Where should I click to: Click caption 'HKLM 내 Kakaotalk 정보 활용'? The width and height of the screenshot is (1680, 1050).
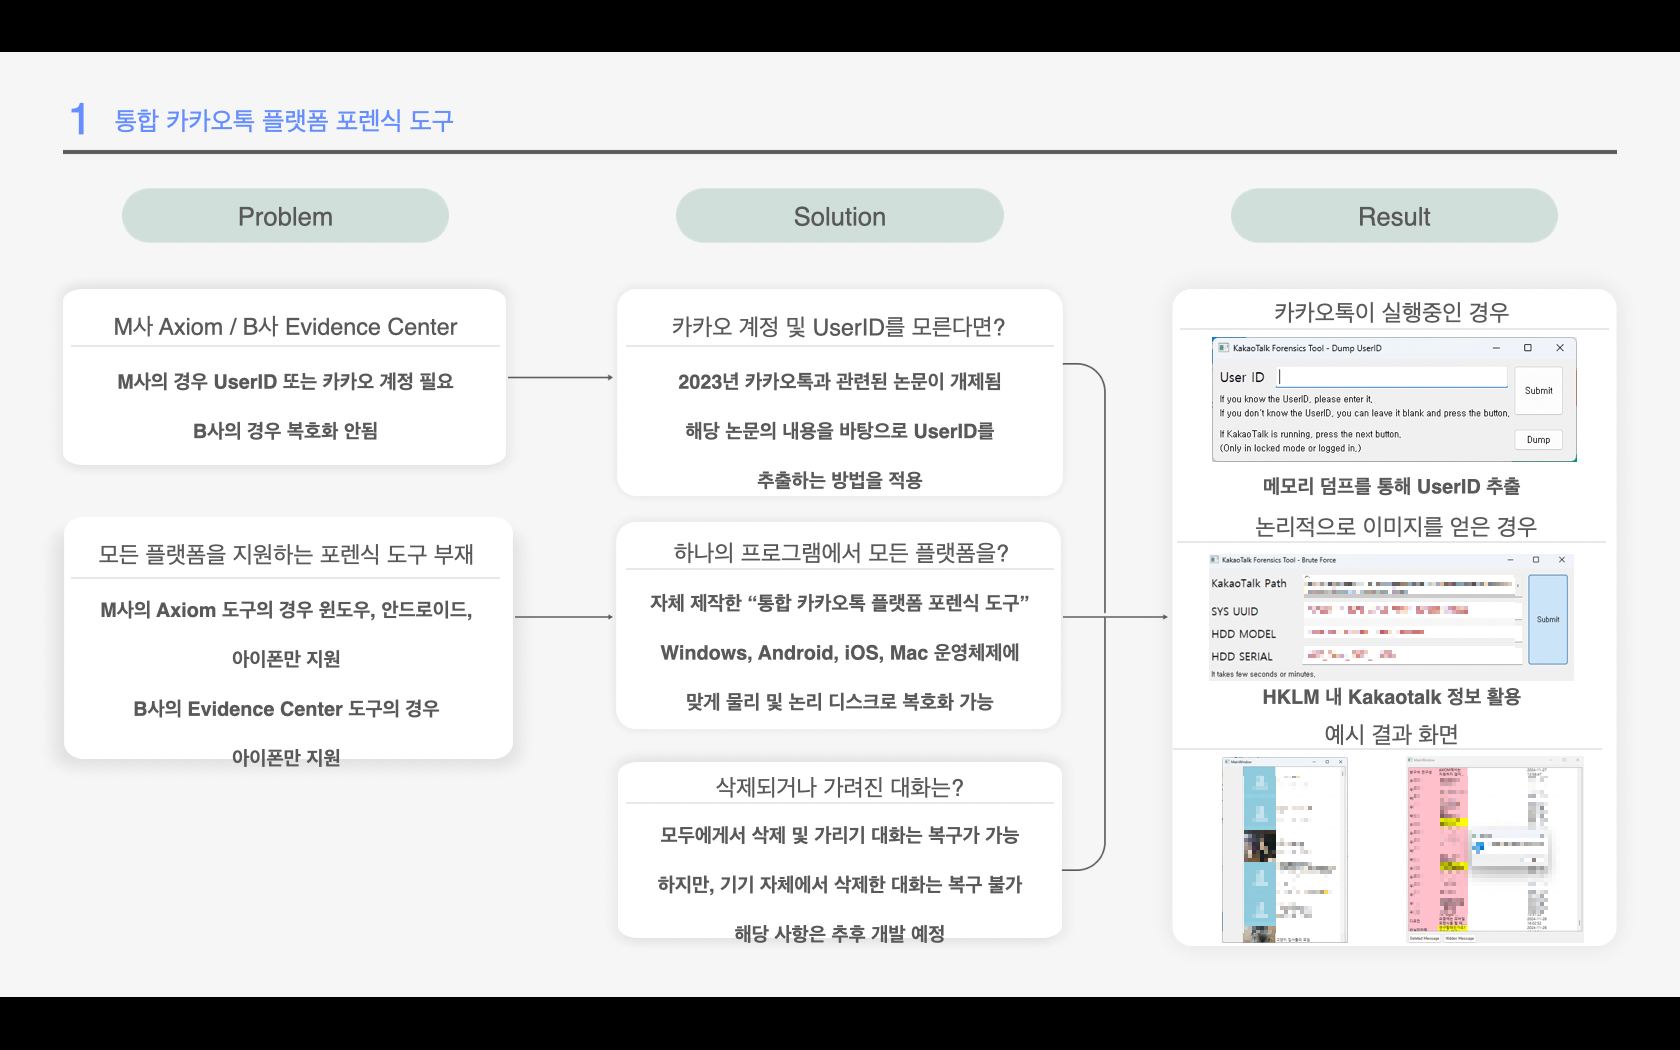click(1391, 697)
